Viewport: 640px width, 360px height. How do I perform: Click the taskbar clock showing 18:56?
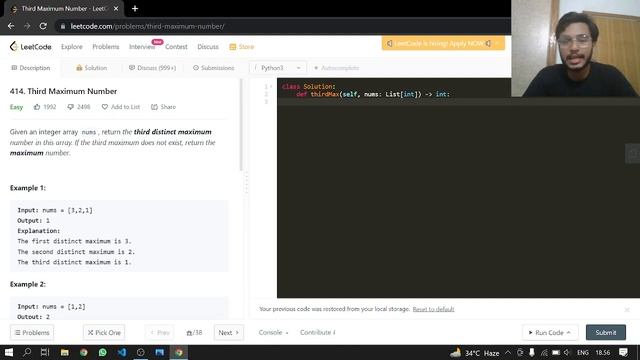coord(603,353)
